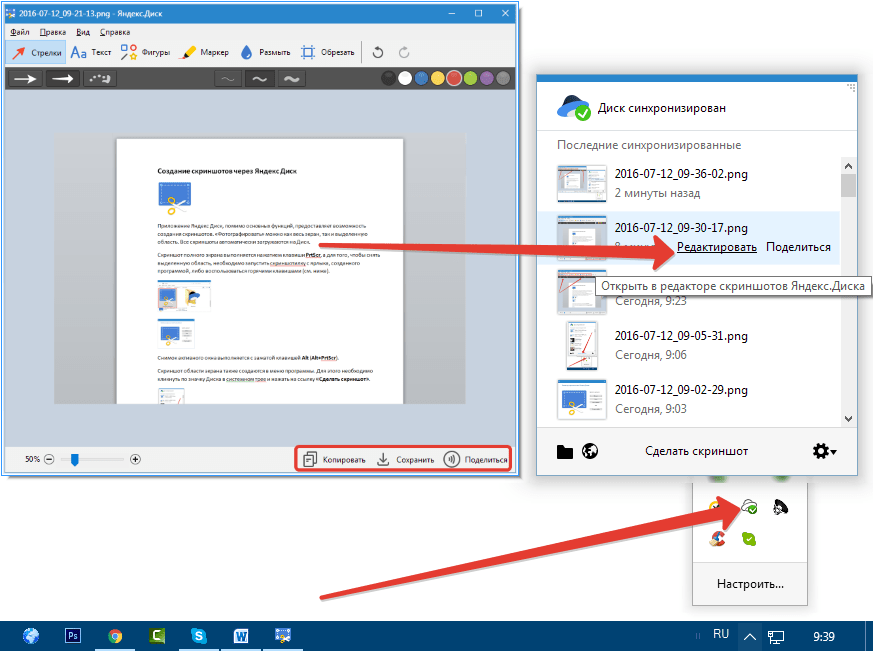Expand hidden tray icons chevron

tap(749, 635)
